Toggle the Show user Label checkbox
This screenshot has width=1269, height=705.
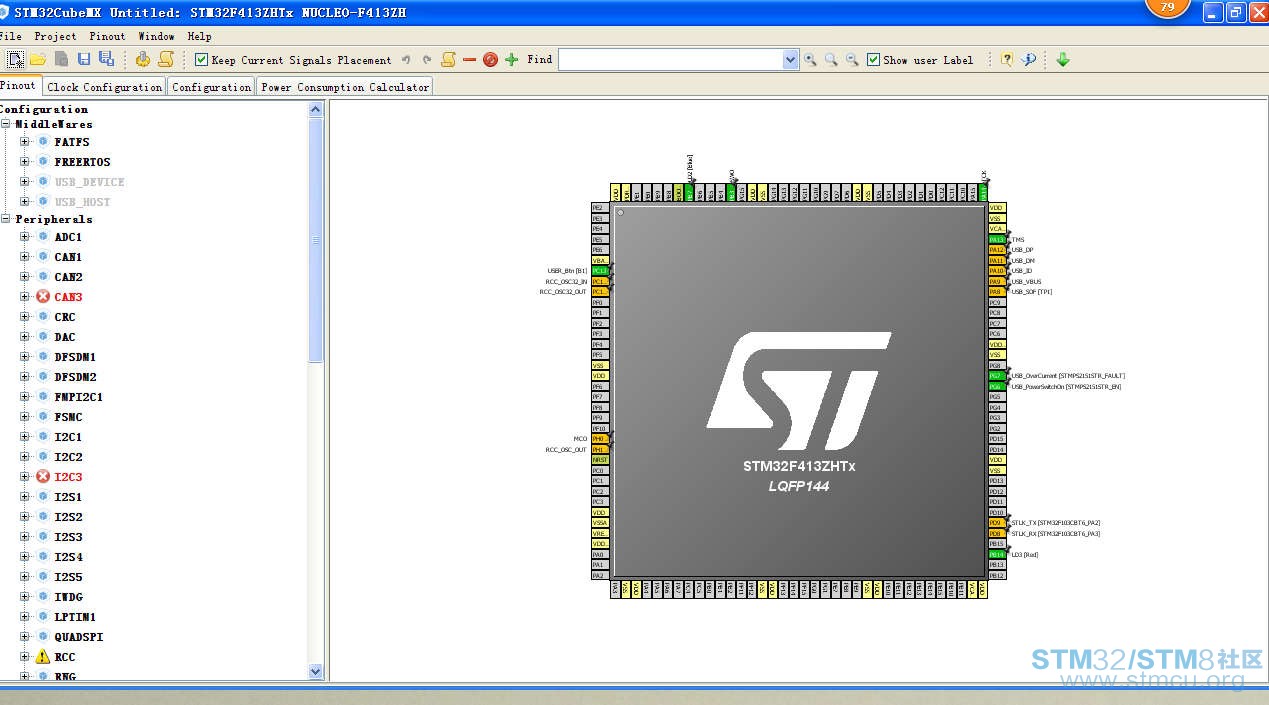874,60
